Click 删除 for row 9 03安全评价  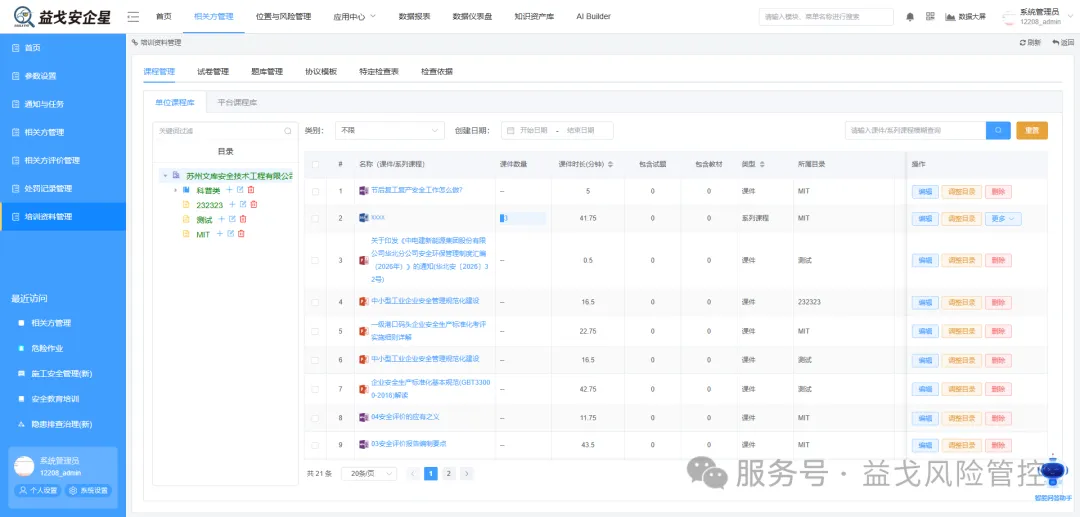click(998, 445)
